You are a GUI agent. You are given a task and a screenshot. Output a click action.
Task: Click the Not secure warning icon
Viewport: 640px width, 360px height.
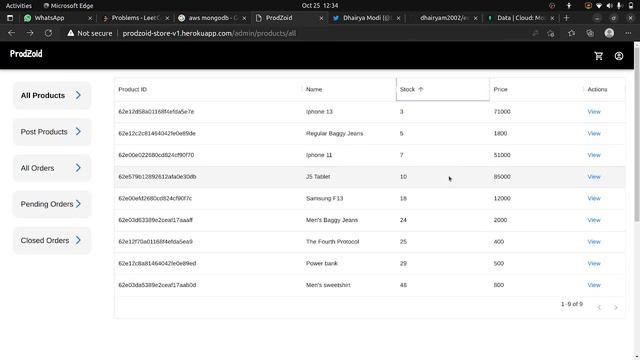[x=71, y=33]
